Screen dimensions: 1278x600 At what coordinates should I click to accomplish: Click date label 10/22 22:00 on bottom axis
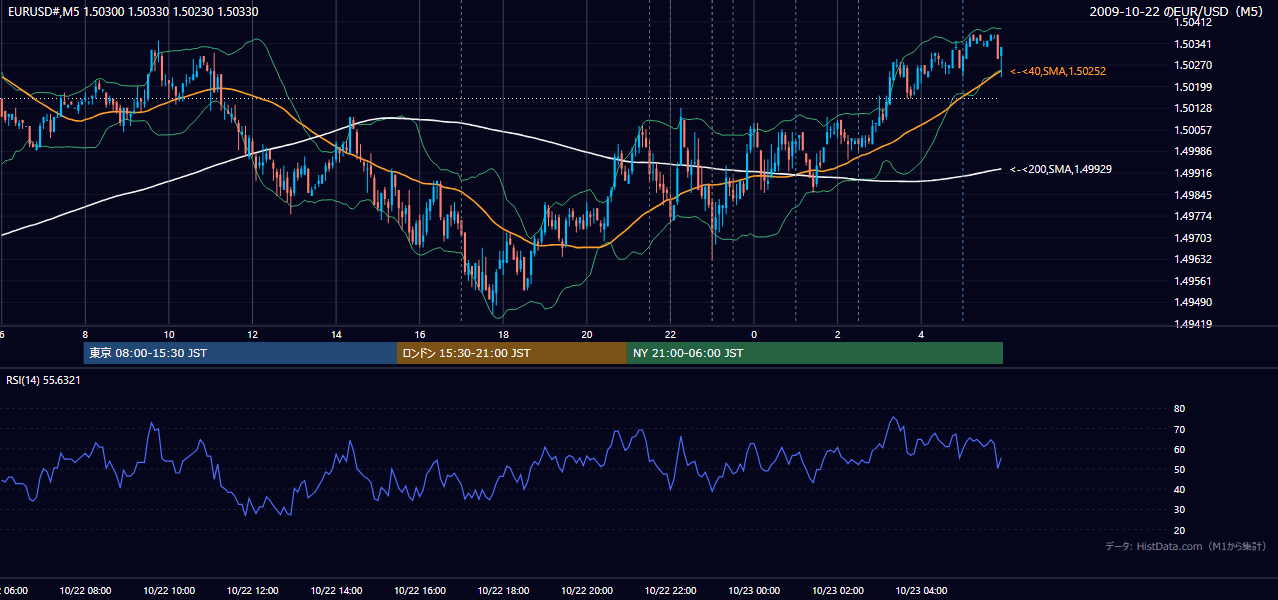(x=670, y=591)
